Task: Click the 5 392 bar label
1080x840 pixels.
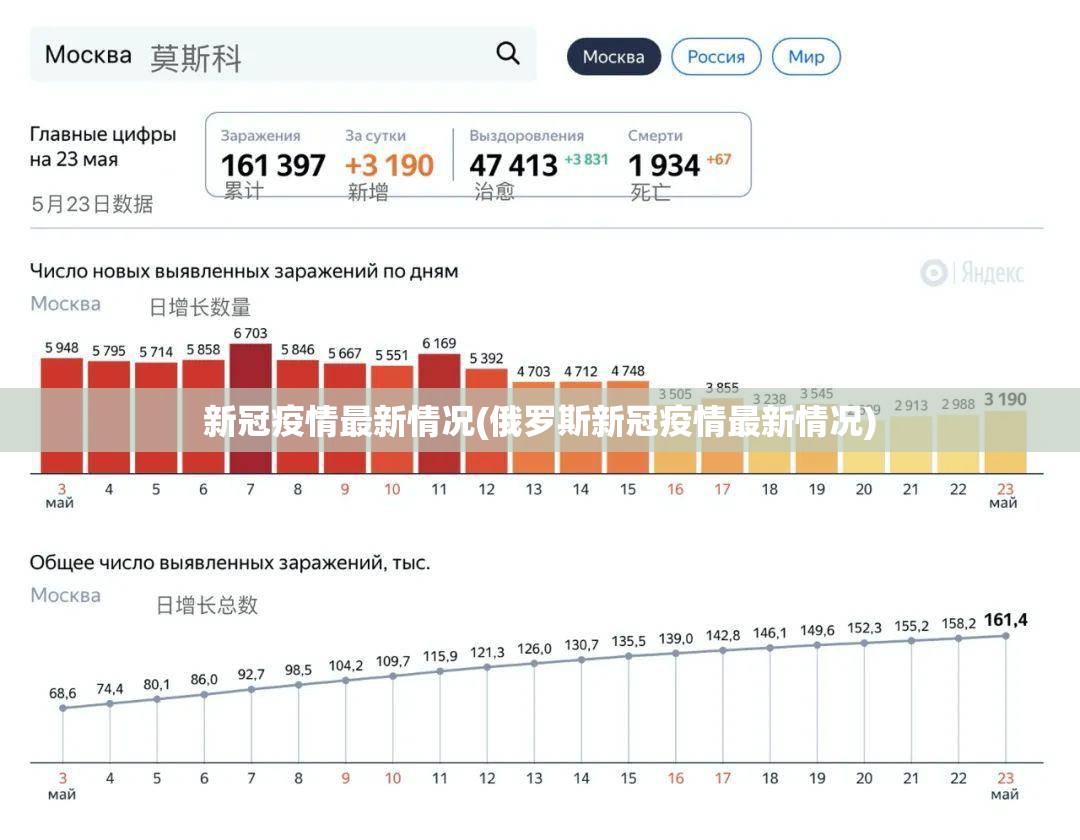Action: tap(486, 358)
